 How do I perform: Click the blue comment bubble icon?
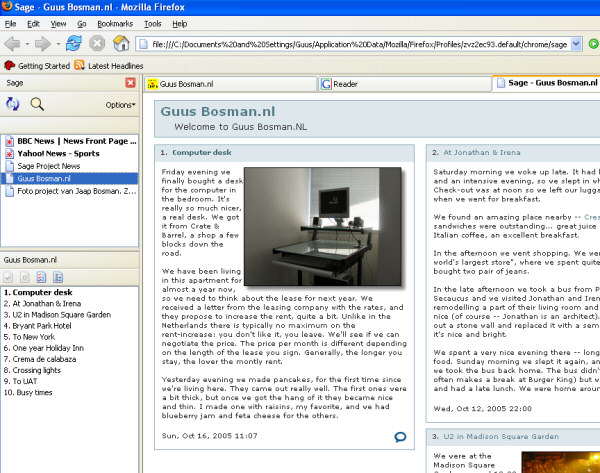point(400,437)
